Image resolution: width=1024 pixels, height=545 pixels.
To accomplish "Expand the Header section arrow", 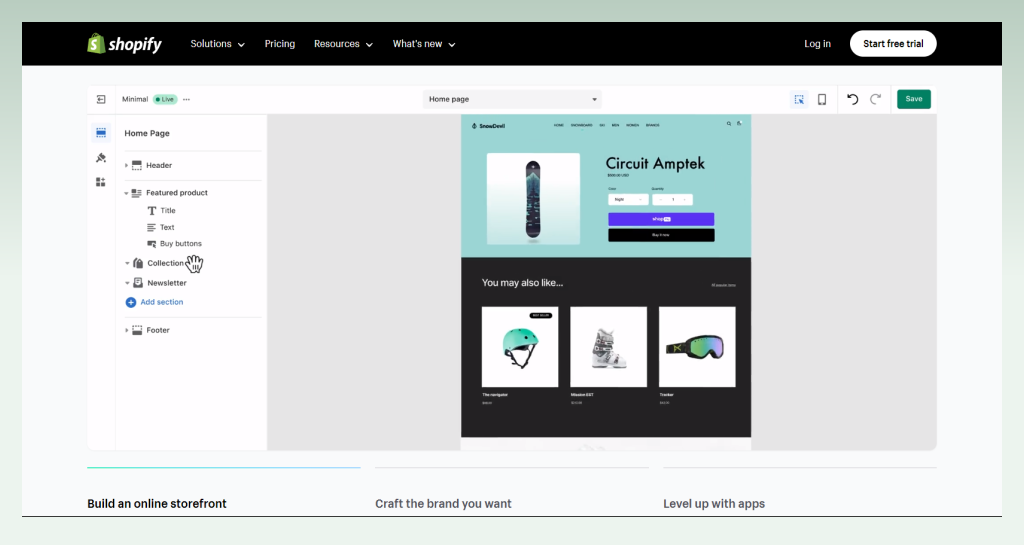I will point(126,166).
